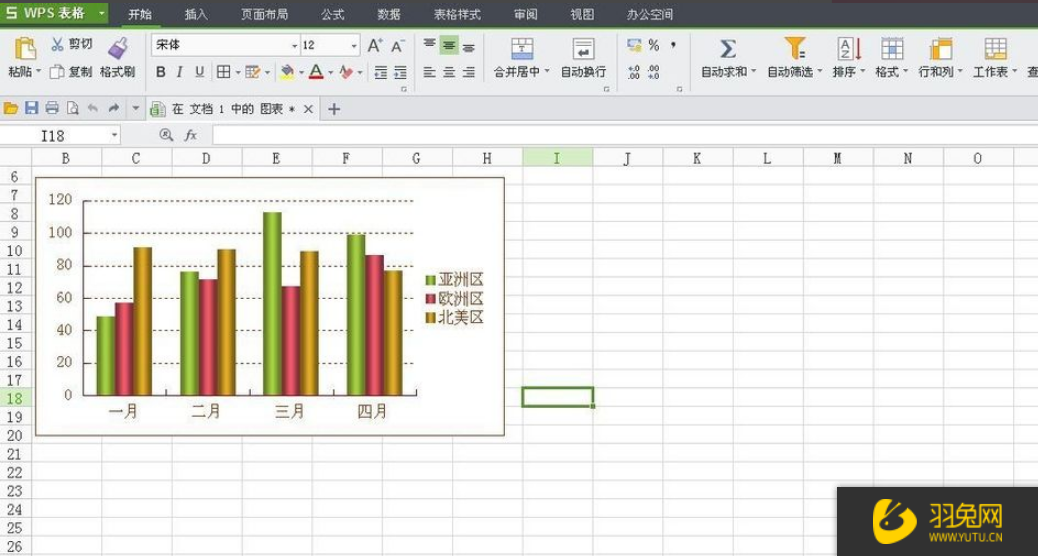Expand the AutoSum (自动求和) dropdown arrow
The height and width of the screenshot is (556, 1038).
[x=753, y=72]
